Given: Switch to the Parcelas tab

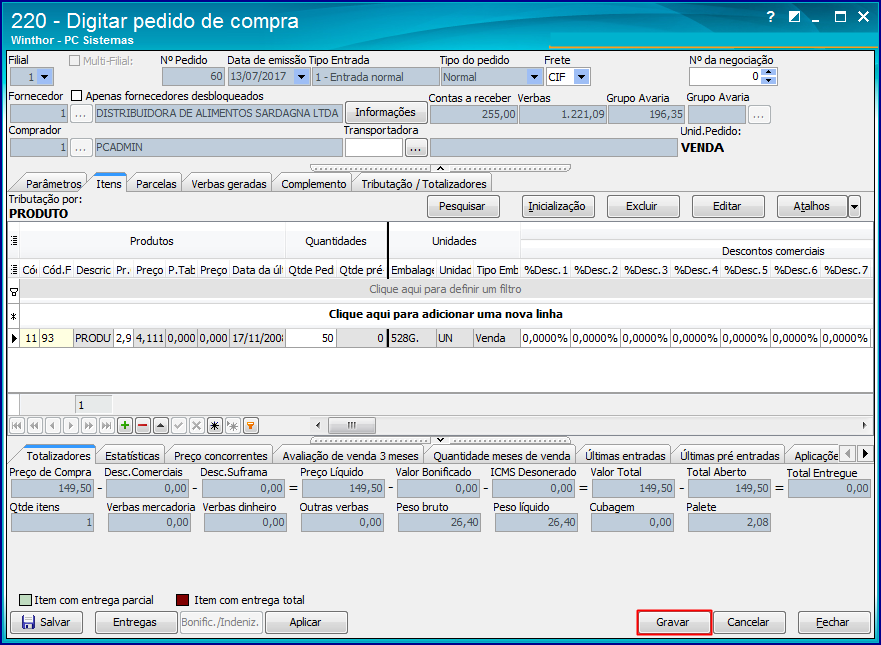Looking at the screenshot, I should (x=156, y=184).
